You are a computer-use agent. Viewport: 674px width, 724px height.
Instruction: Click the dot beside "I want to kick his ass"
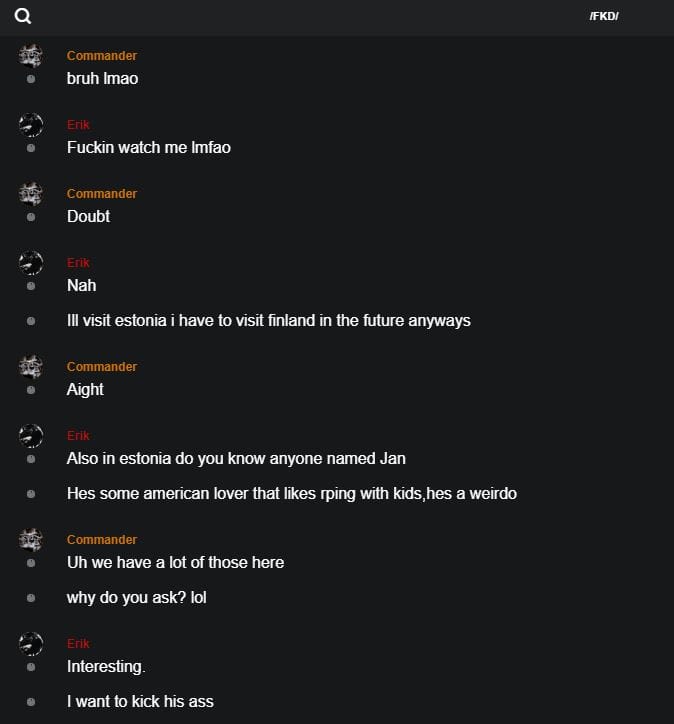[x=31, y=702]
